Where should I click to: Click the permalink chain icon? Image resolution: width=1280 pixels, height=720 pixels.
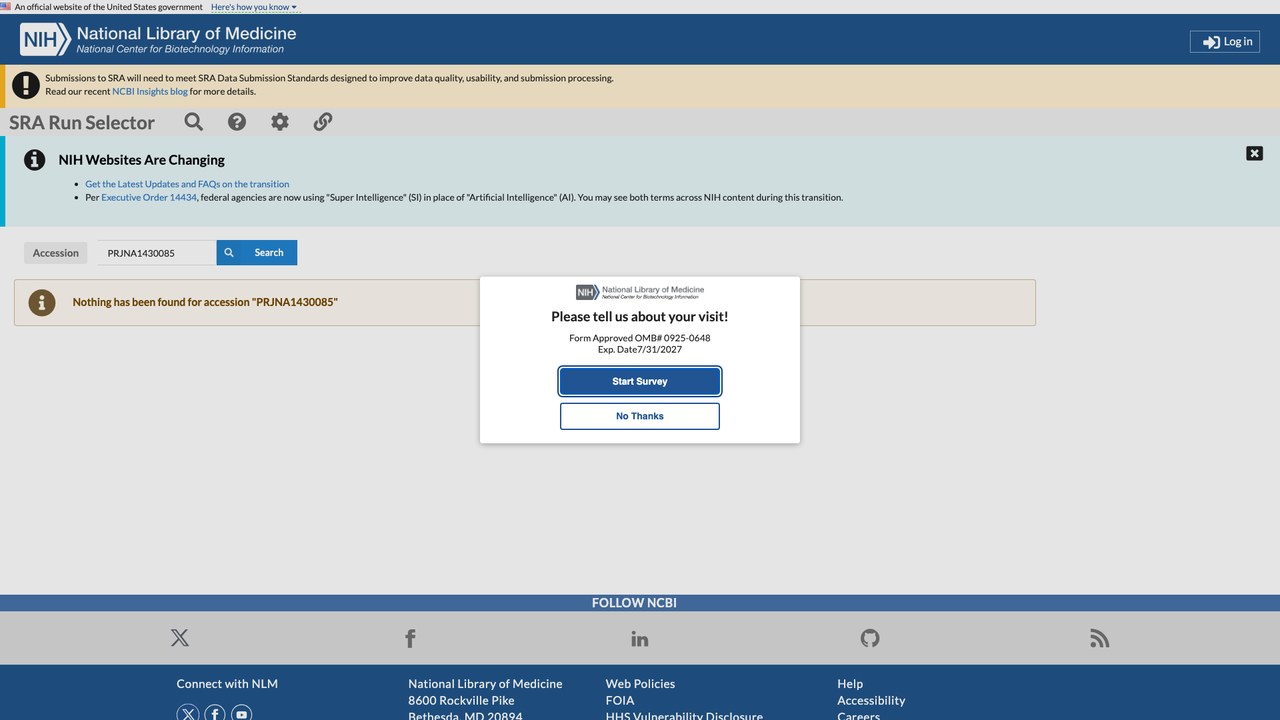click(323, 122)
